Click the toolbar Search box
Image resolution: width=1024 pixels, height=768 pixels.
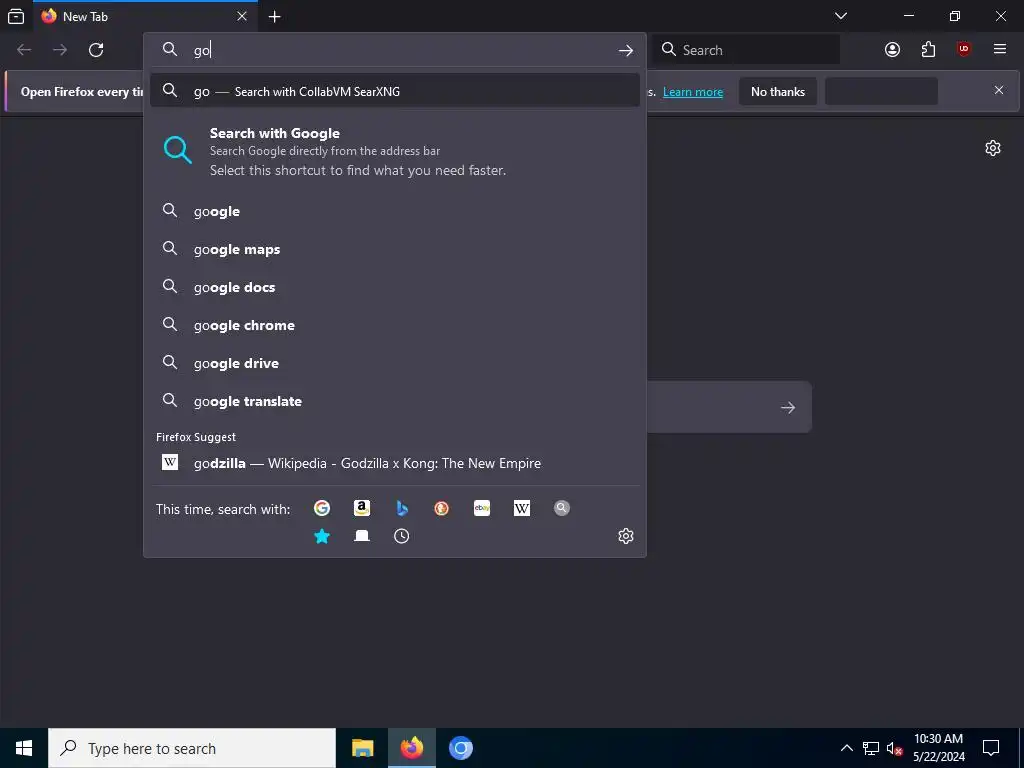(x=746, y=50)
